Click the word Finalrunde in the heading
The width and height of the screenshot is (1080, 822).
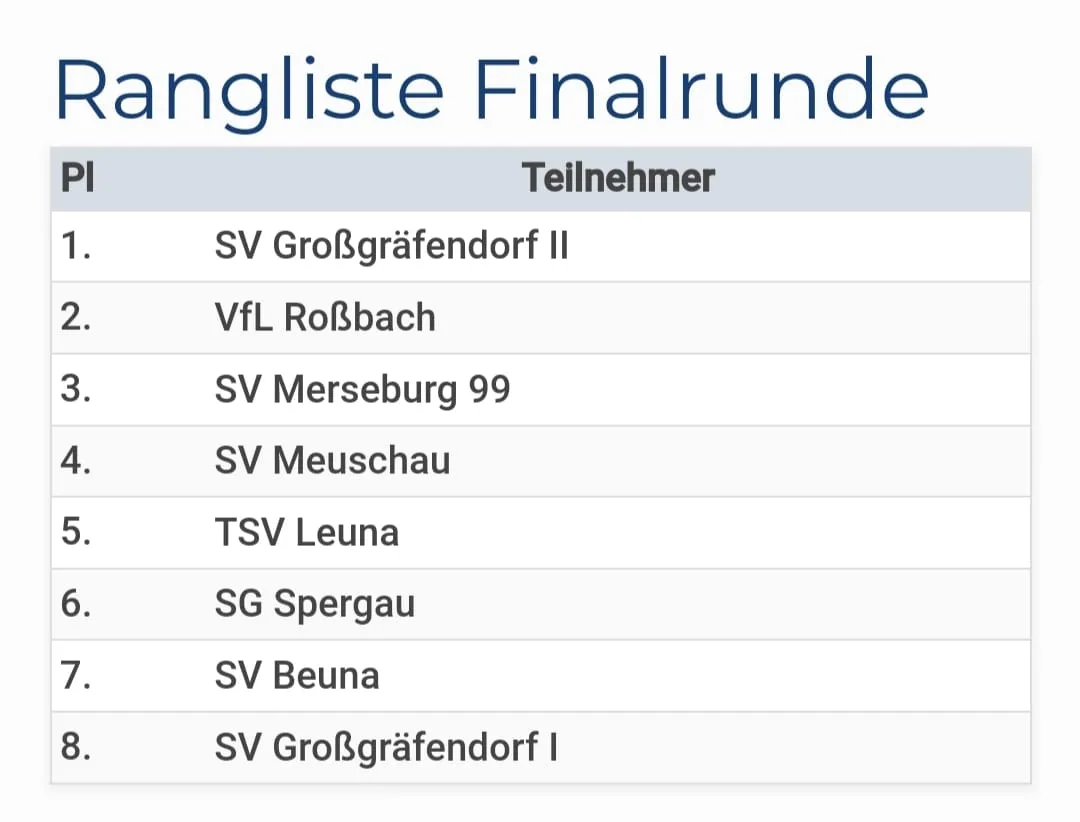pyautogui.click(x=701, y=90)
